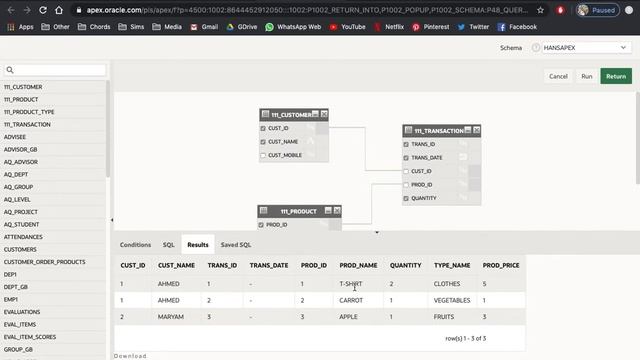
Task: Collapse the 111_PRODUCT table box
Action: click(328, 211)
